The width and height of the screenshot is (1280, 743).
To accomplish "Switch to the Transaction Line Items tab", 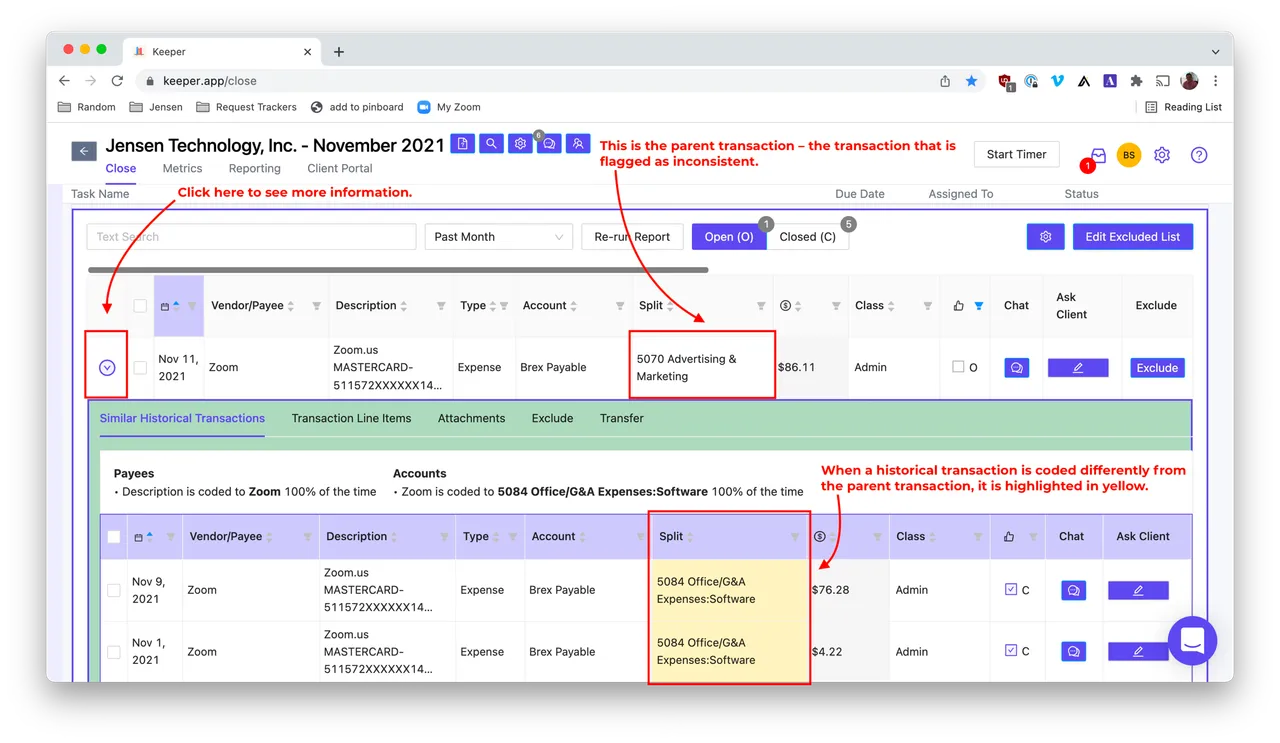I will point(351,418).
